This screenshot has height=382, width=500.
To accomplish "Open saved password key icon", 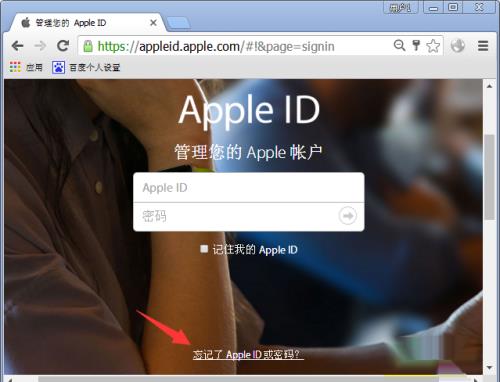I will 416,45.
